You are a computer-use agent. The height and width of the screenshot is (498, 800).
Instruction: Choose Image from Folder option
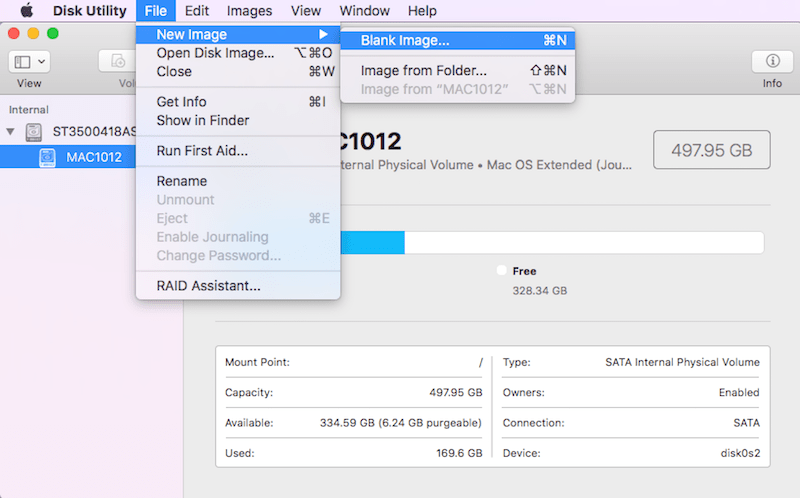tap(458, 70)
